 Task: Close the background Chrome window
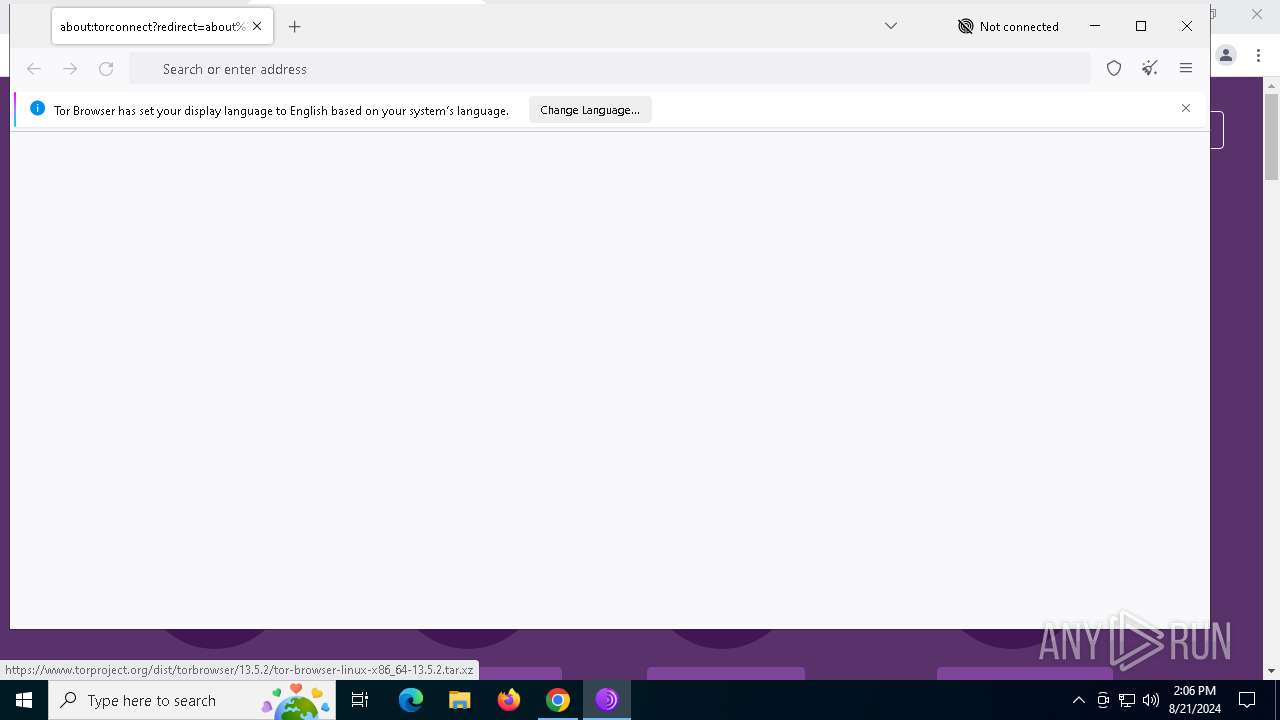coord(1257,14)
